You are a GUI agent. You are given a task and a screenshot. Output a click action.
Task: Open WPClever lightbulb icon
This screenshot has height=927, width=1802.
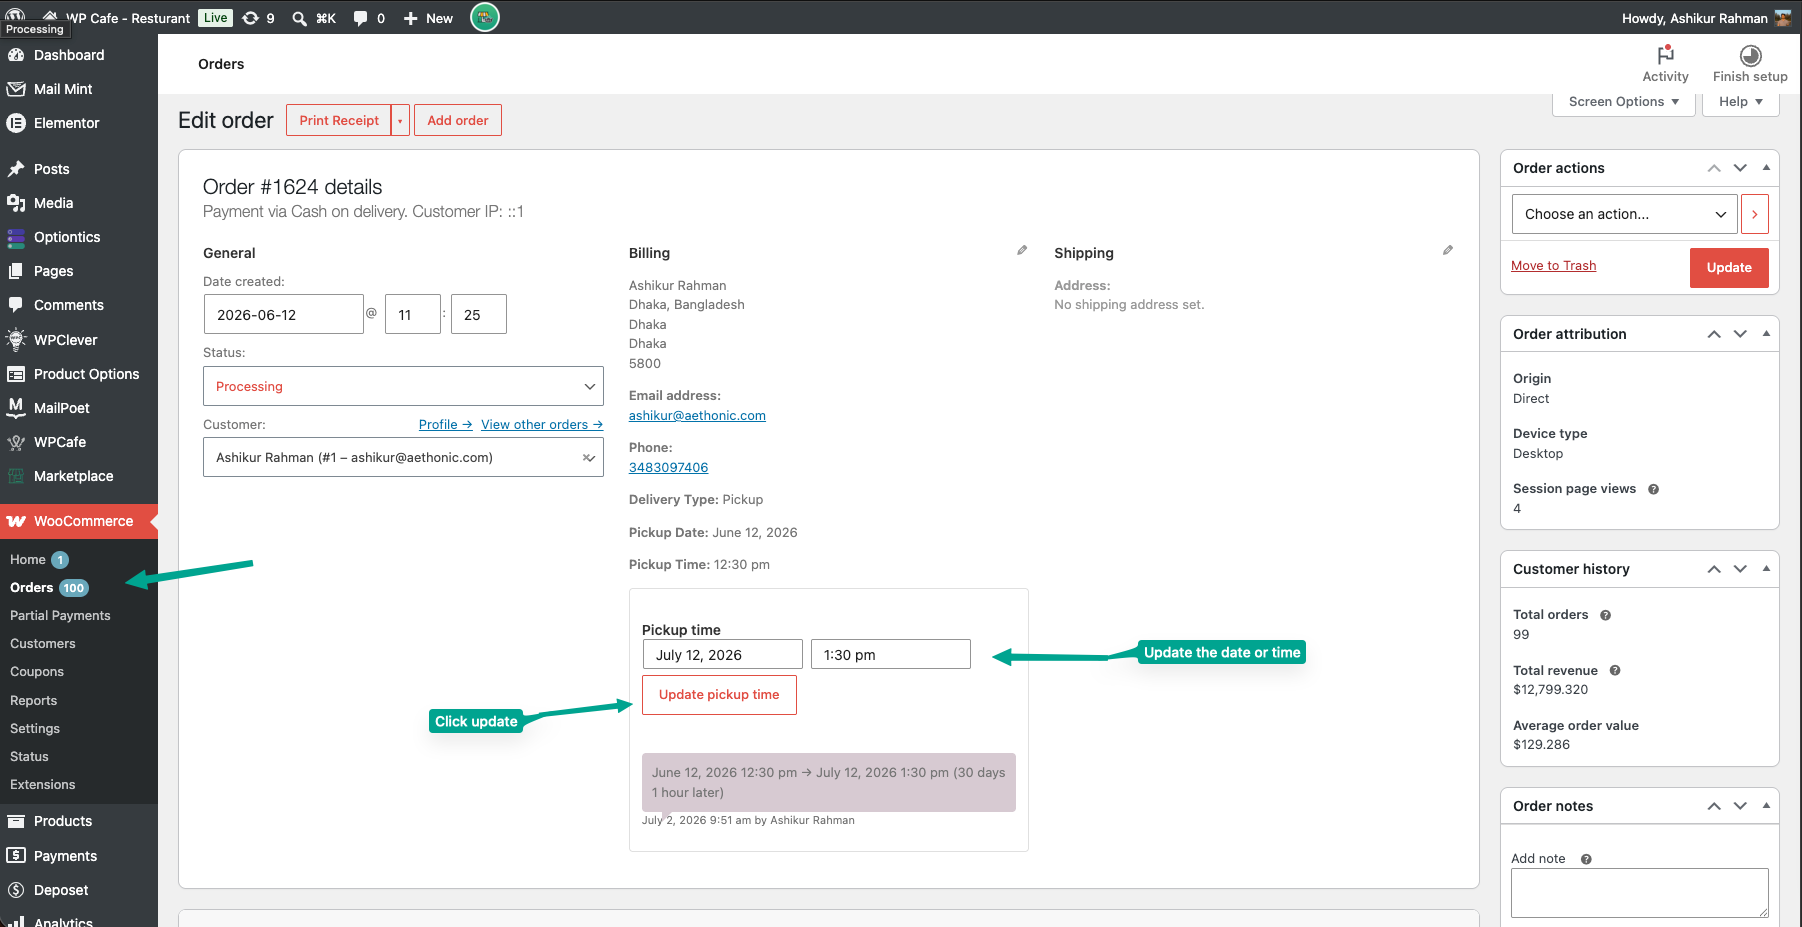pyautogui.click(x=16, y=340)
